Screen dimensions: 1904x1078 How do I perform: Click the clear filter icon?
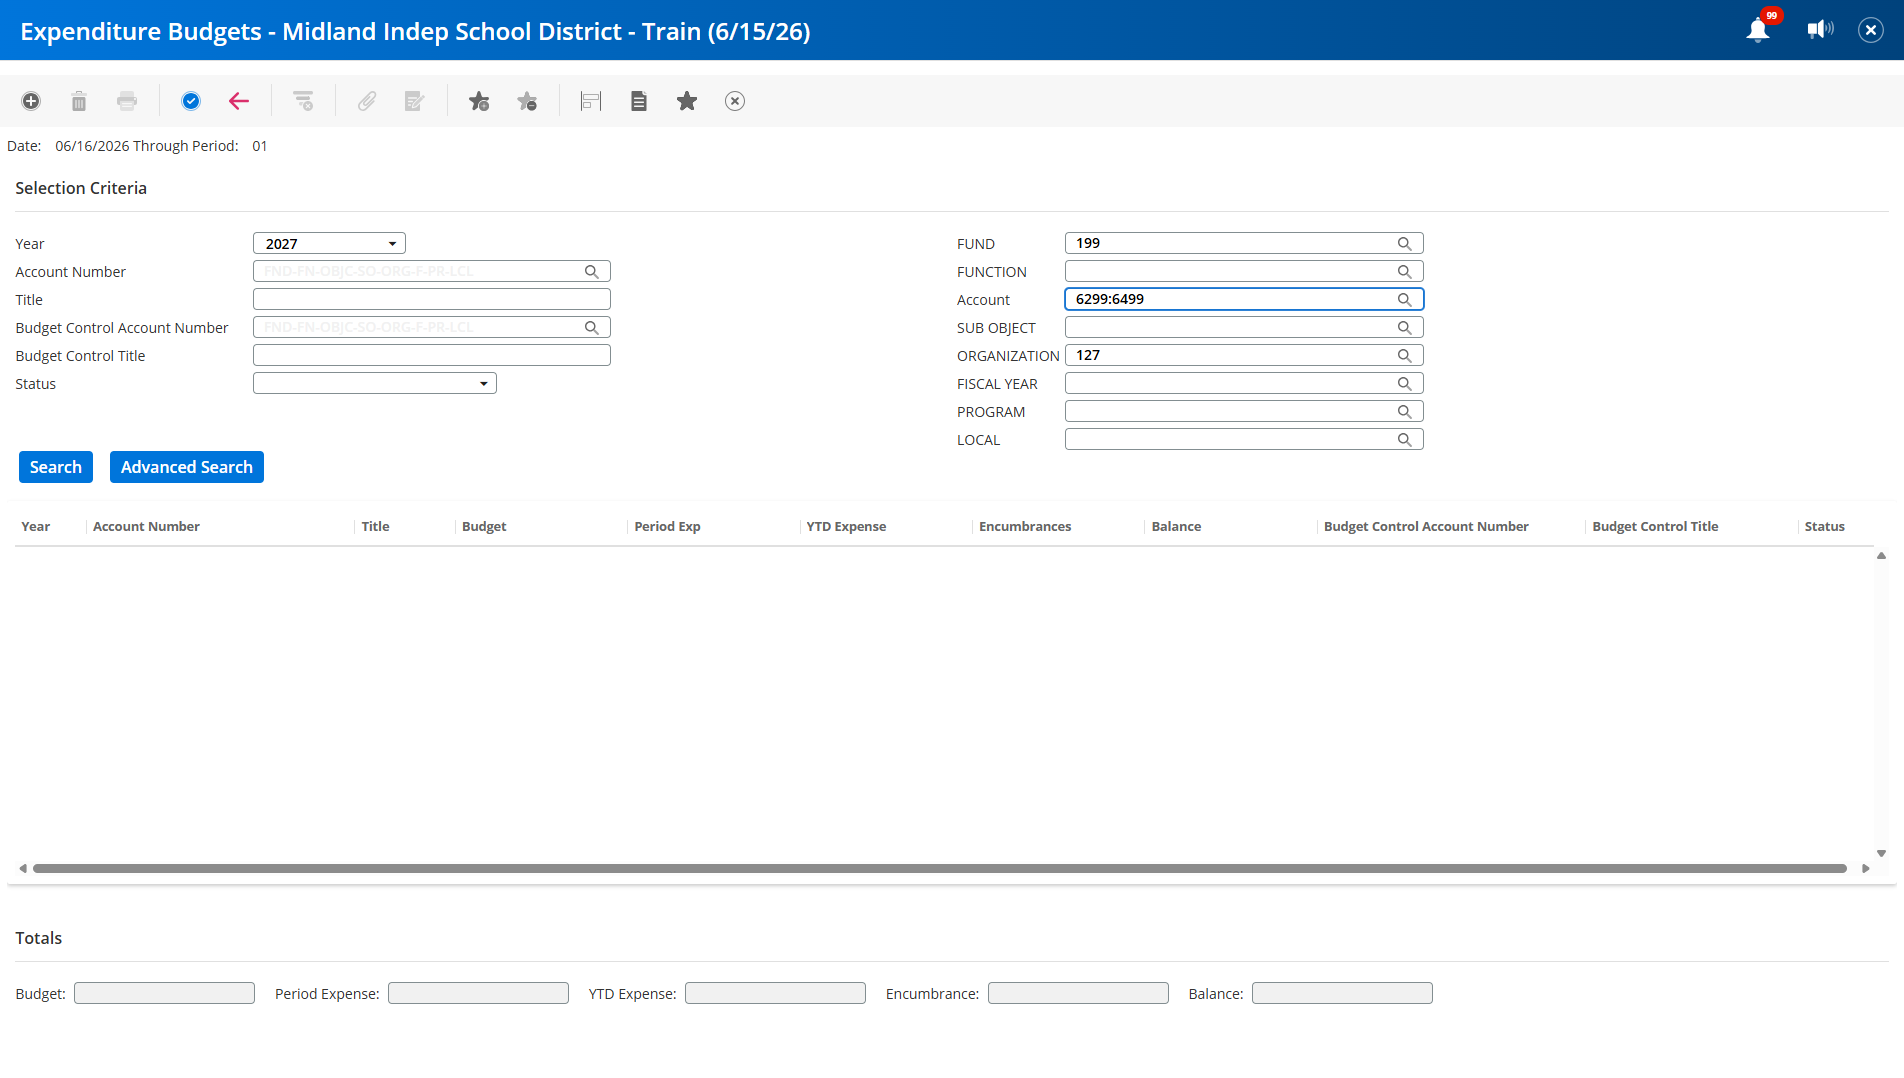pyautogui.click(x=303, y=101)
